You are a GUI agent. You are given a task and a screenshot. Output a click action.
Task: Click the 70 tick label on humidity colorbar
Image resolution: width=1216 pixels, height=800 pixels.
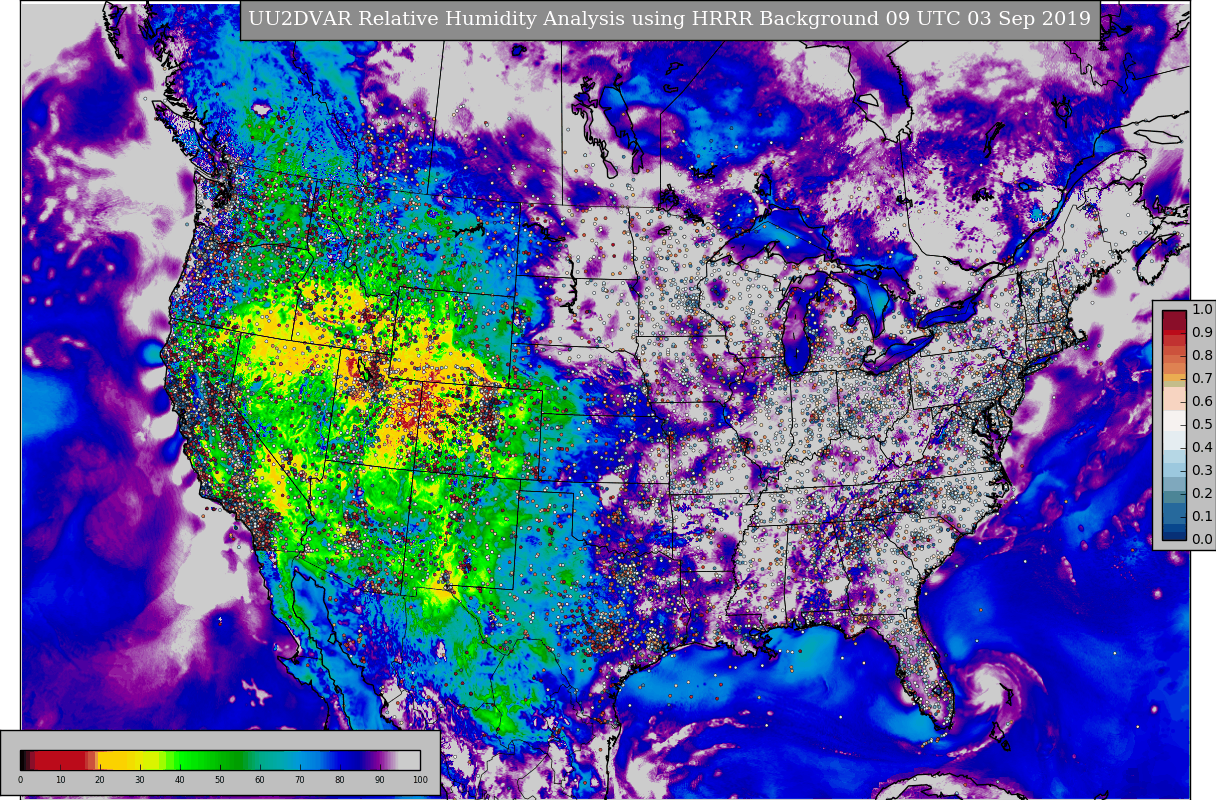[300, 780]
